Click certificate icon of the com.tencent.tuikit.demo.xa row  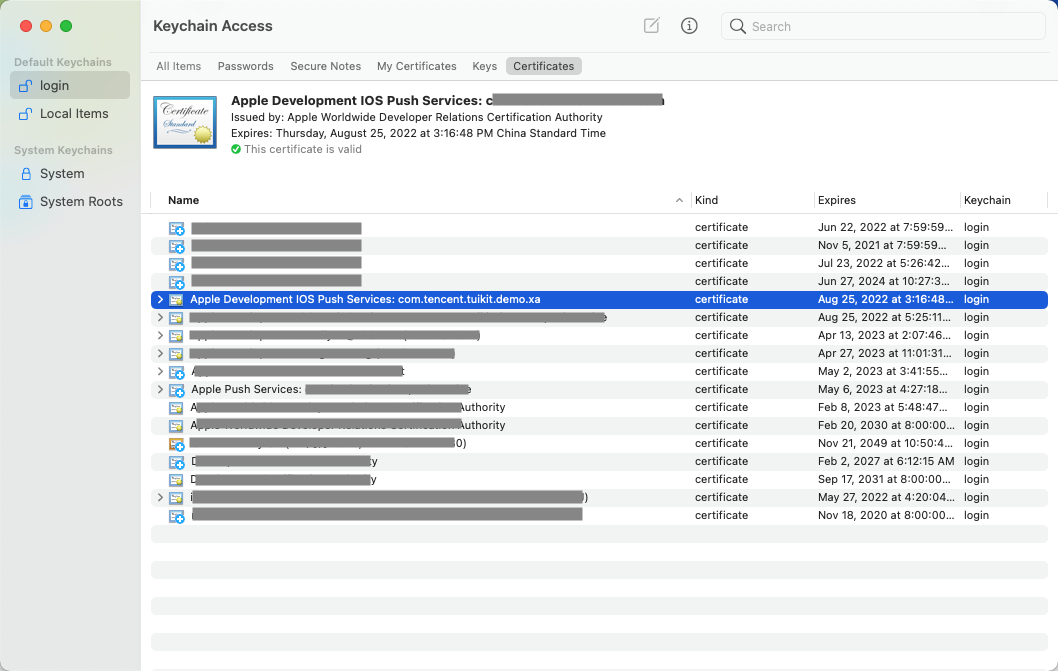pos(176,300)
